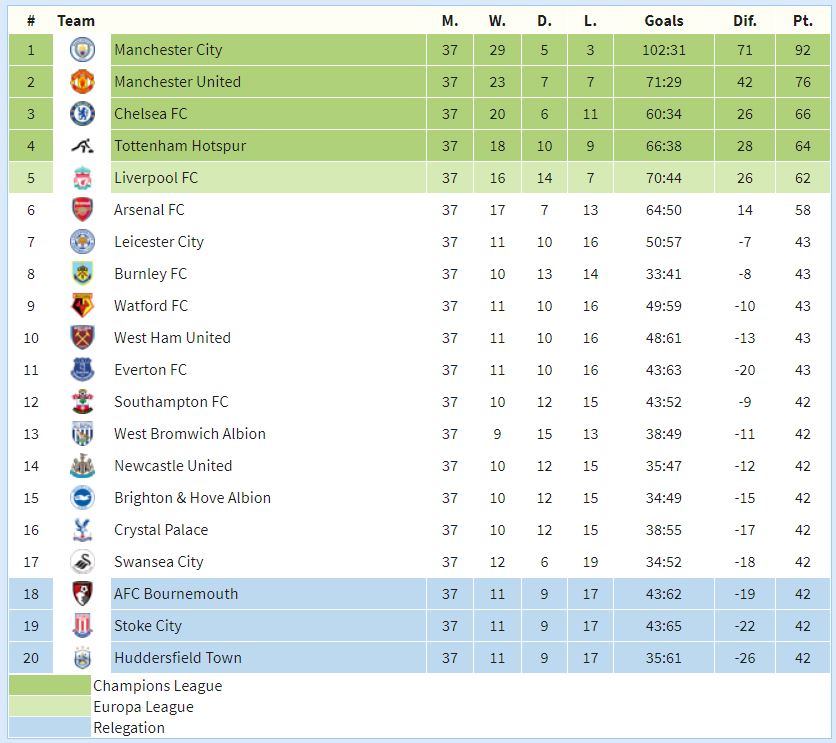Click the Swansea City swan crest
This screenshot has height=743, width=836.
pyautogui.click(x=83, y=561)
